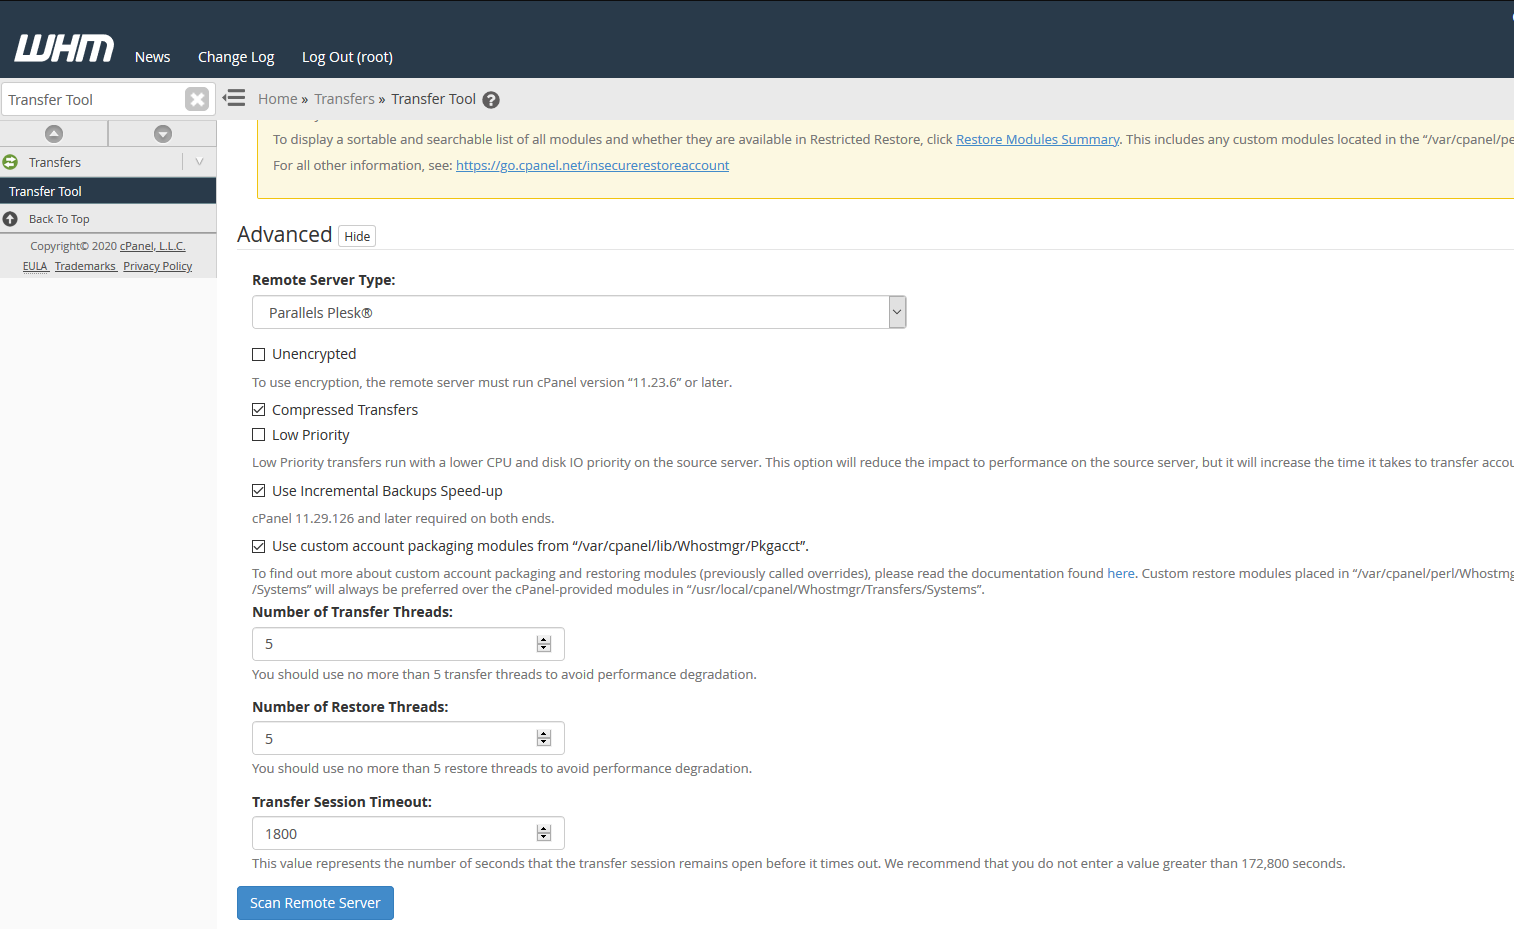Click the Number of Restore Threads field
The image size is (1514, 929).
point(408,738)
